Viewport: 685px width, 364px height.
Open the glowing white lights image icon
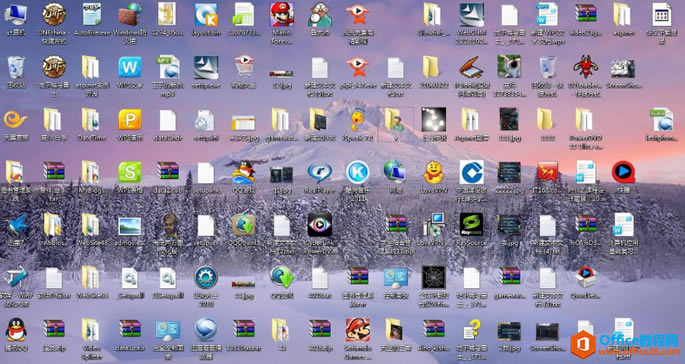pyautogui.click(x=434, y=119)
